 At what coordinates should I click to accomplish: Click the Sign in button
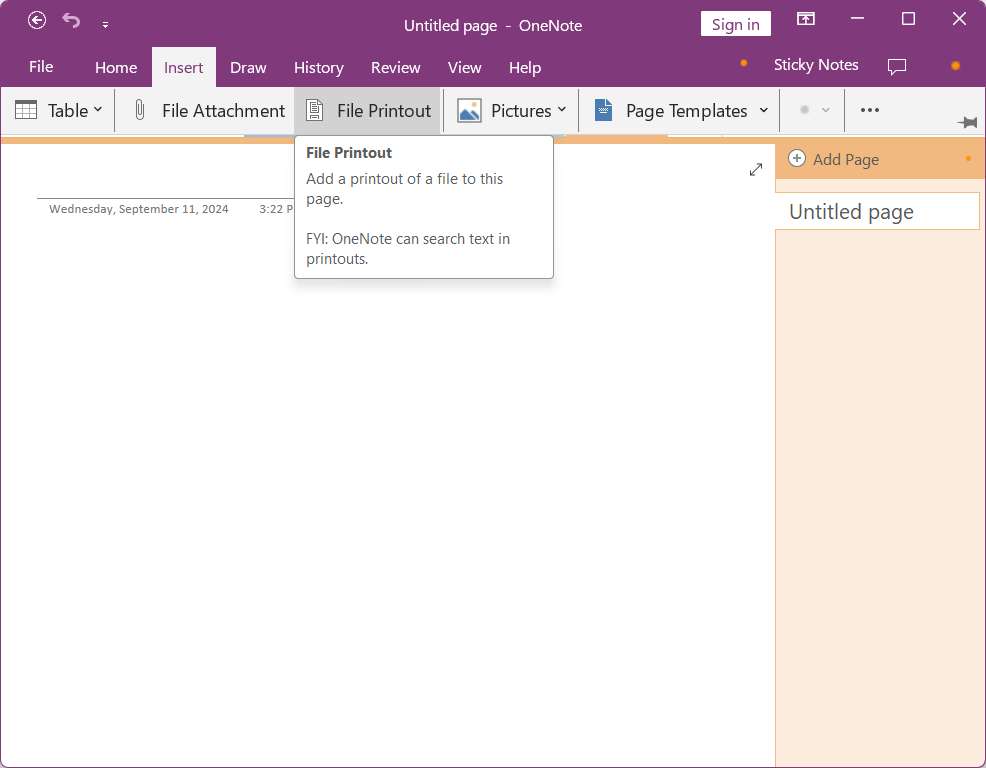tap(735, 25)
